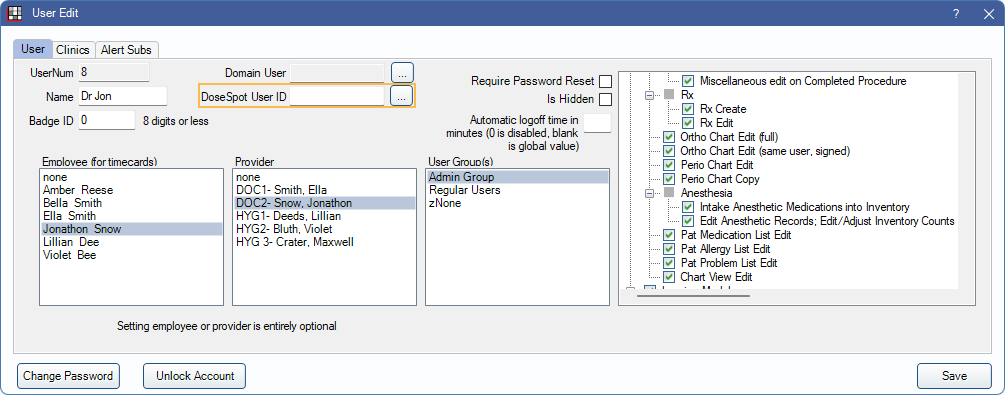Viewport: 1005px width, 395px height.
Task: Click the Domain User text field
Action: pyautogui.click(x=337, y=74)
